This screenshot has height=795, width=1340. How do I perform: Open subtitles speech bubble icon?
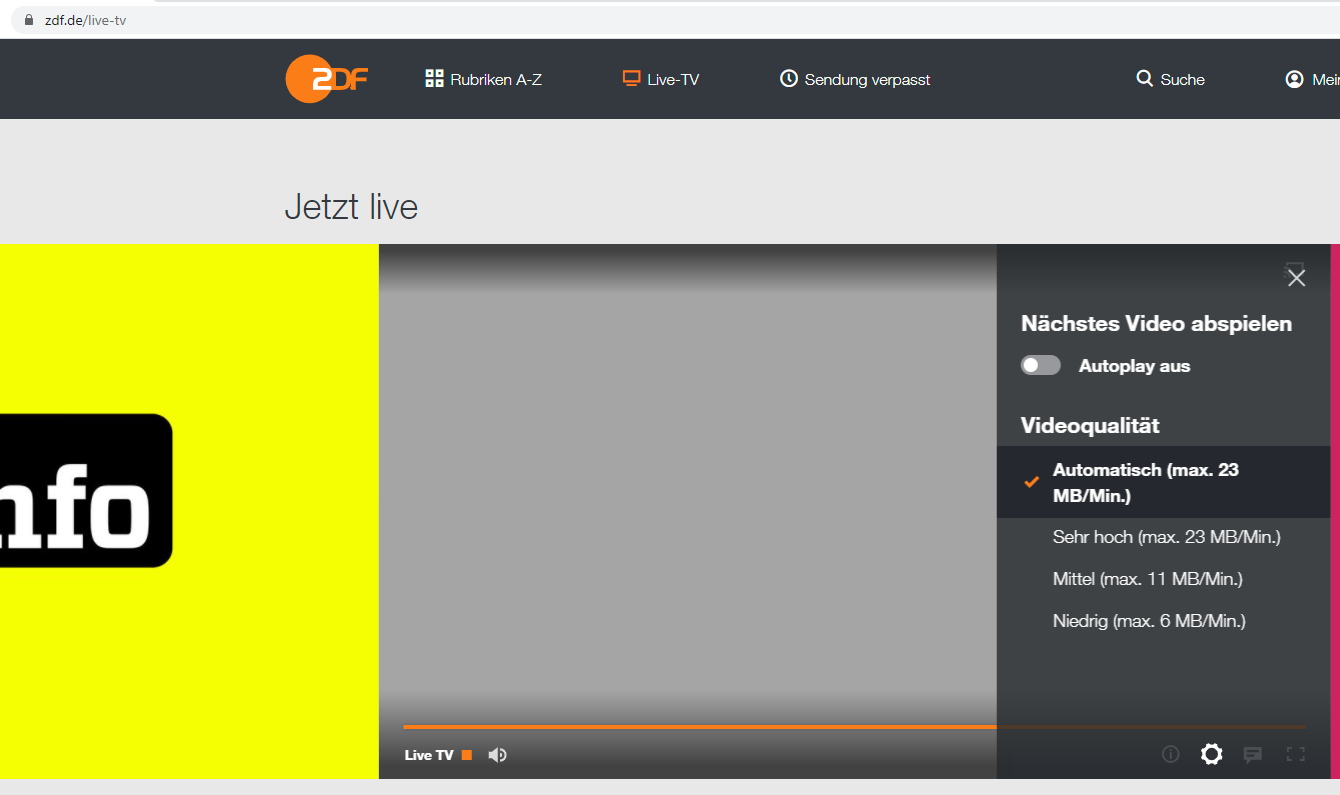click(x=1252, y=755)
